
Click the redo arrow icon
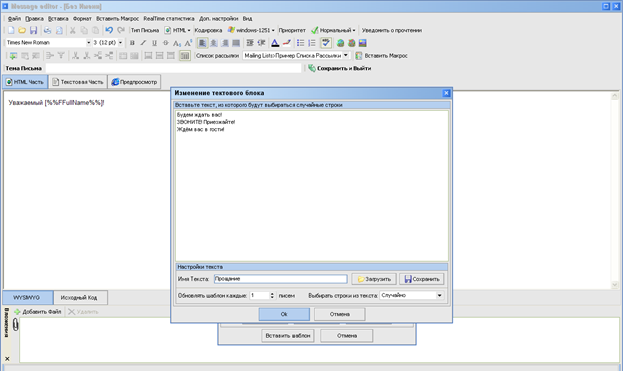(121, 30)
